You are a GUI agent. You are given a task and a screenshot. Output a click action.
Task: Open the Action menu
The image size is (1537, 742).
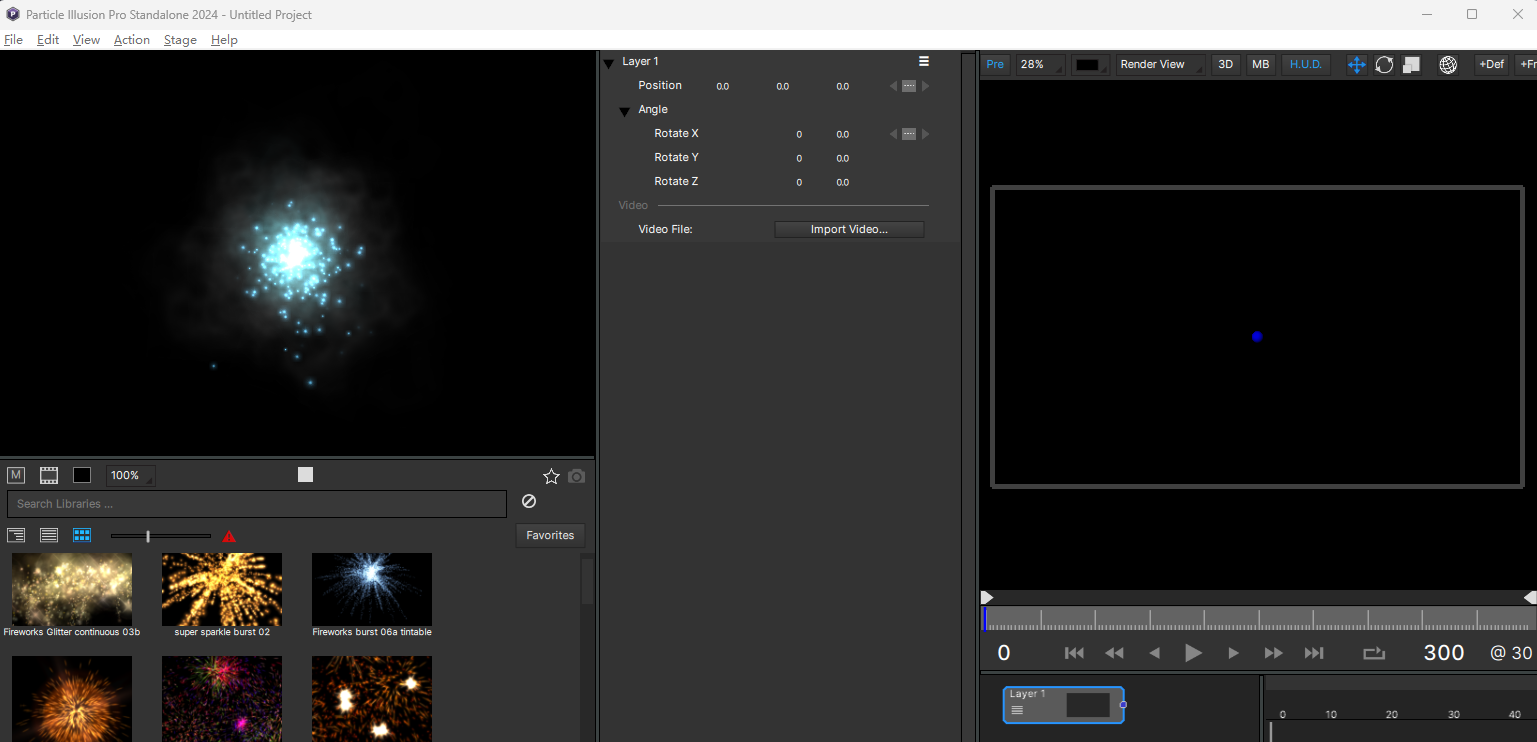131,40
